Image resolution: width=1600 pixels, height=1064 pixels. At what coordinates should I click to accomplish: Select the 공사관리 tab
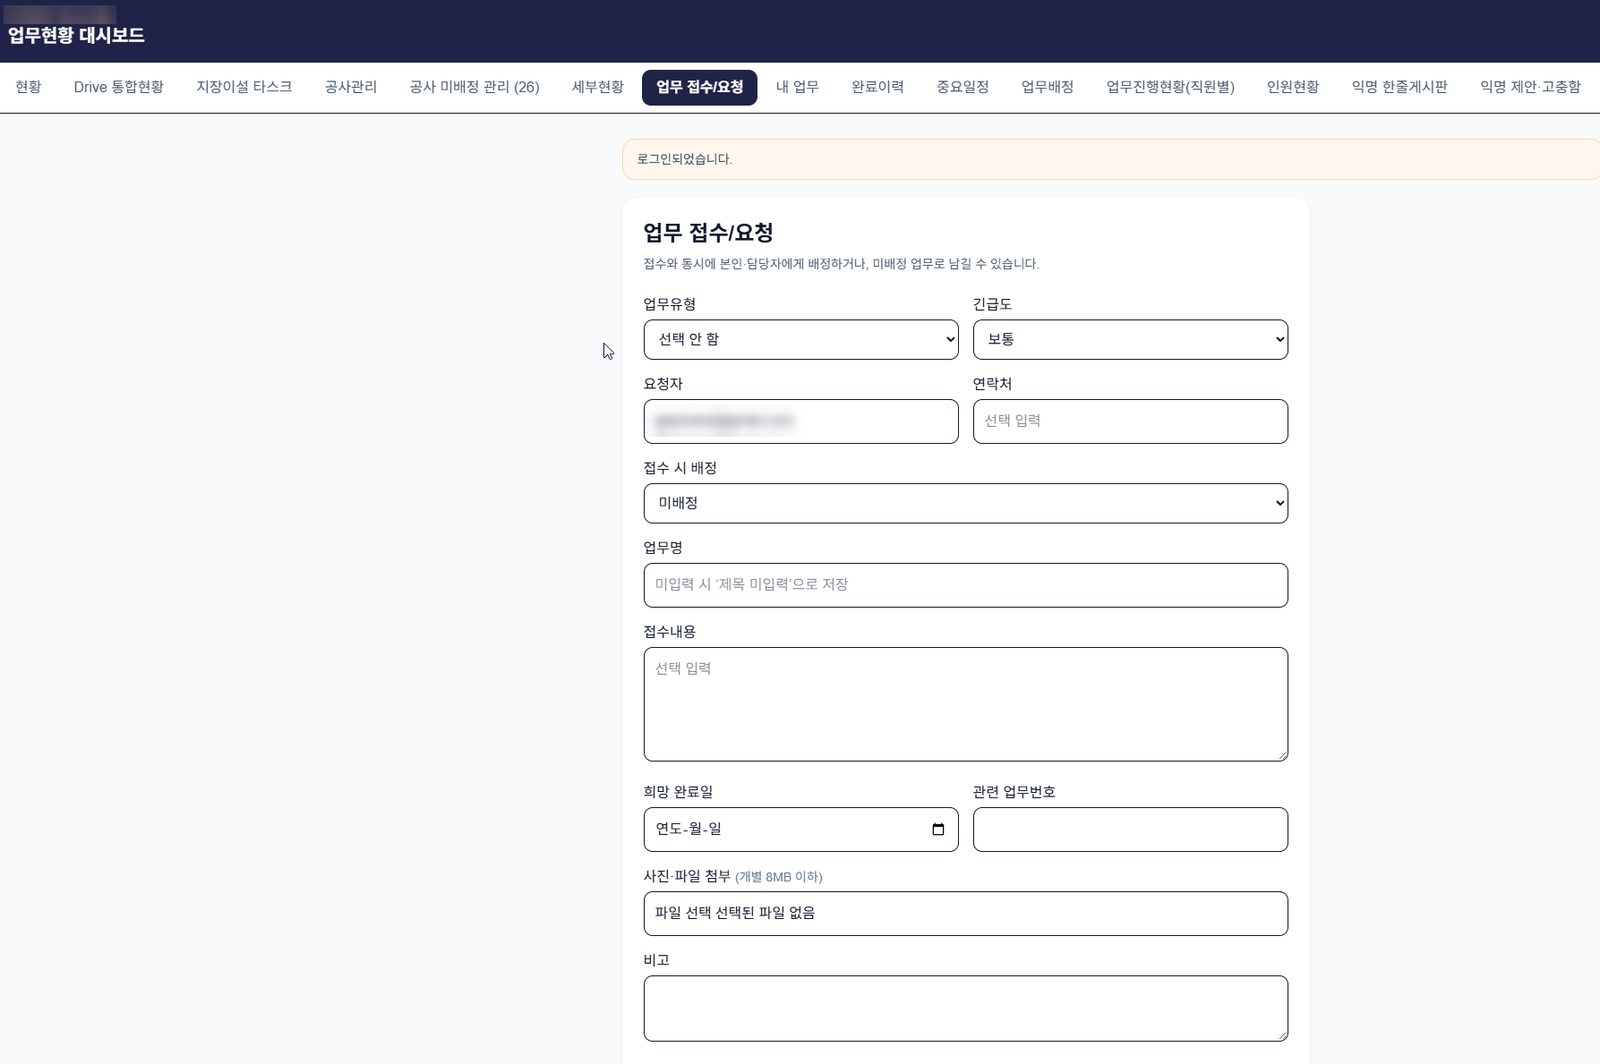coord(351,87)
